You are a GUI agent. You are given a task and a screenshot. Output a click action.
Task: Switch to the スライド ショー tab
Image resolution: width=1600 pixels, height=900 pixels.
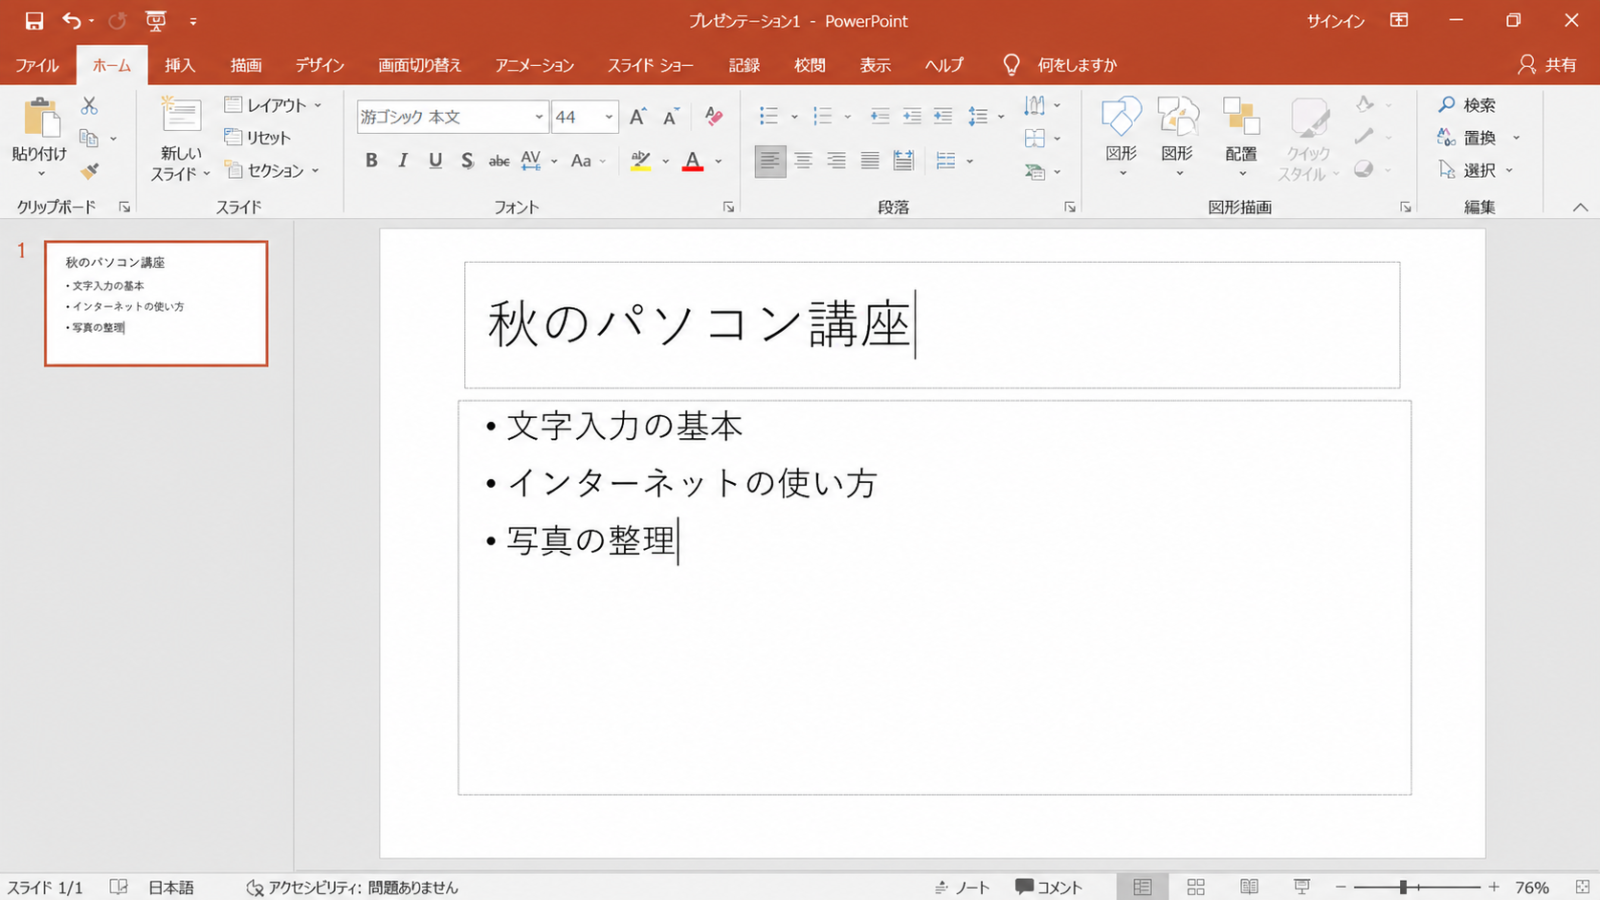tap(651, 65)
